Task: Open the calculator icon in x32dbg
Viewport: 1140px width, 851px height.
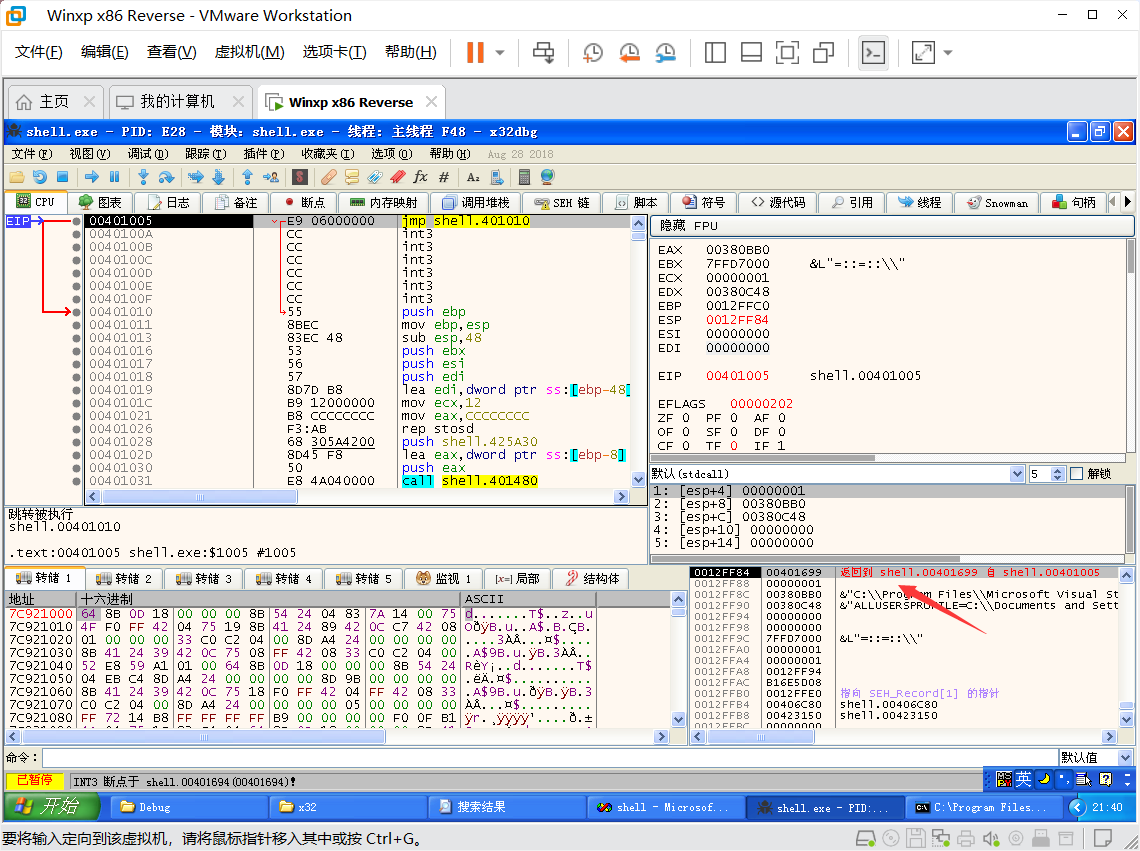Action: [523, 177]
